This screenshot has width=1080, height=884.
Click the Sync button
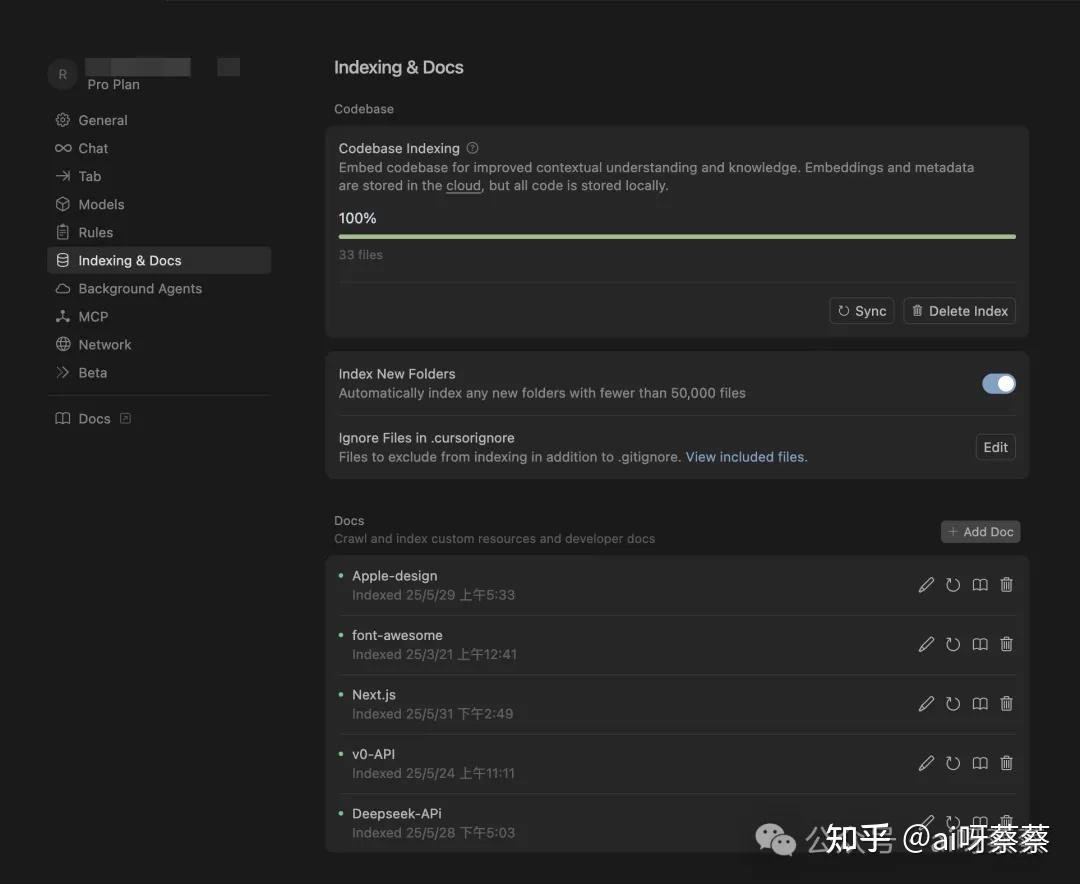coord(861,311)
